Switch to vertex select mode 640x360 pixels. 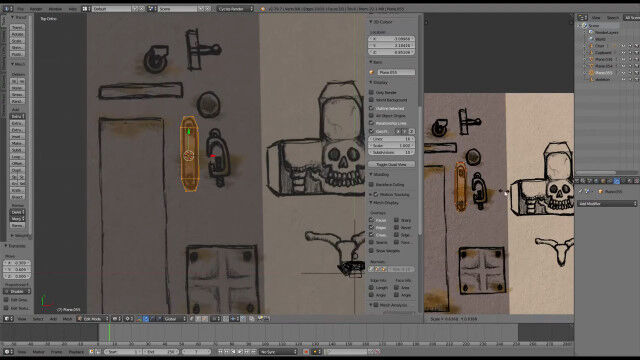[x=192, y=319]
